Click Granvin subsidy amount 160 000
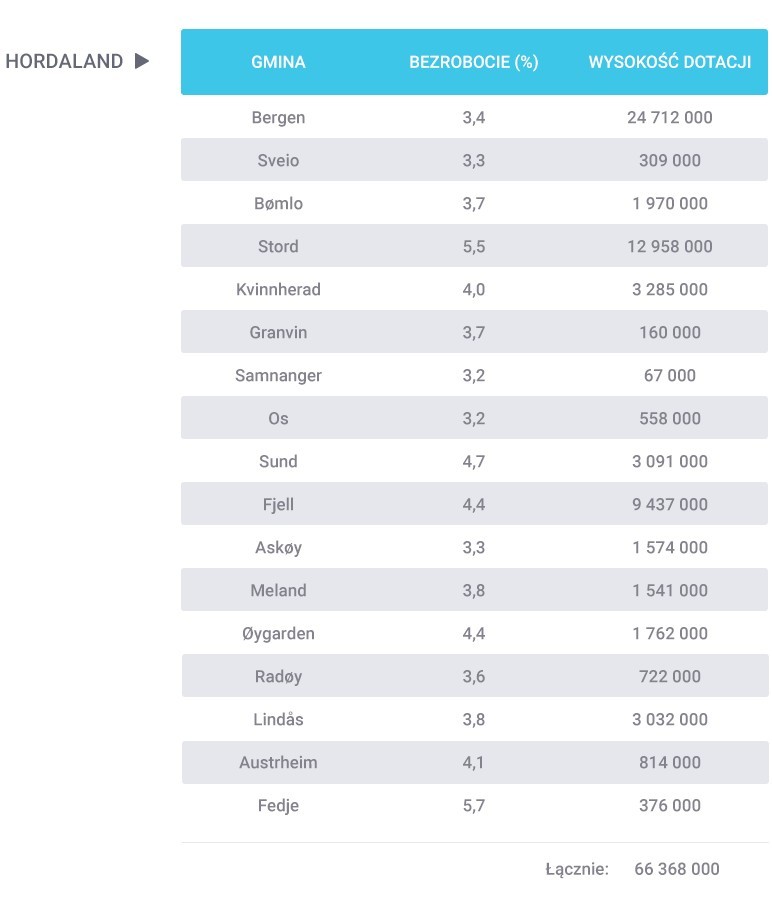This screenshot has width=772, height=905. (670, 332)
